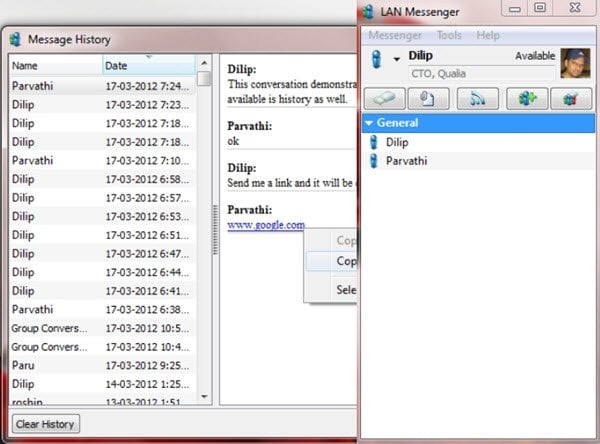Open the www.google.com link in conversation
Image resolution: width=600 pixels, height=444 pixels.
click(266, 225)
